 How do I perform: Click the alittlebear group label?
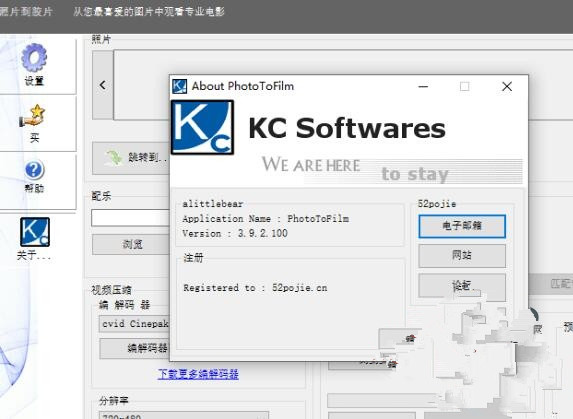(213, 204)
